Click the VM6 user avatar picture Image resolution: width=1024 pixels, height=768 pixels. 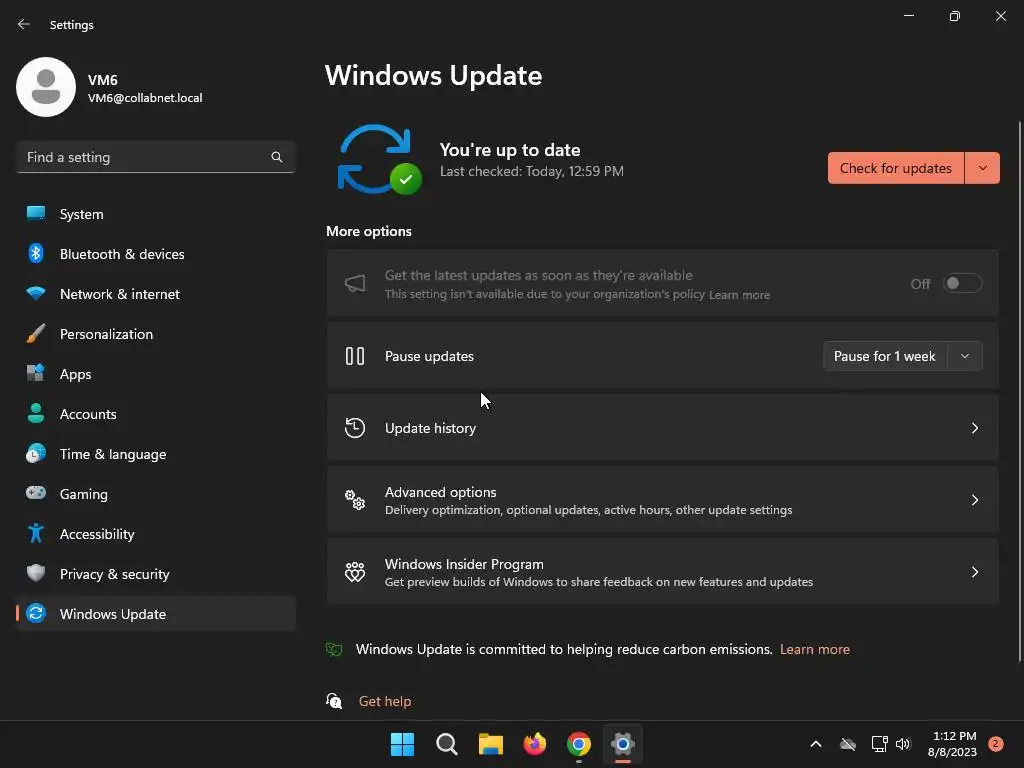[x=46, y=87]
